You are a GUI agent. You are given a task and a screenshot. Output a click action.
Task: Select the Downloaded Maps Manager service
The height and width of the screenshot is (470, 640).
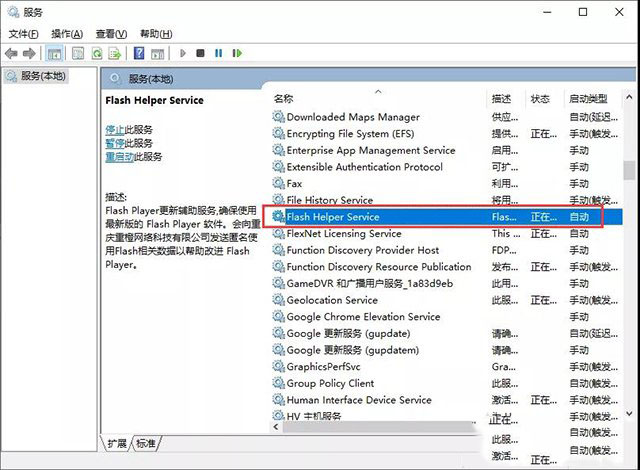coord(447,117)
